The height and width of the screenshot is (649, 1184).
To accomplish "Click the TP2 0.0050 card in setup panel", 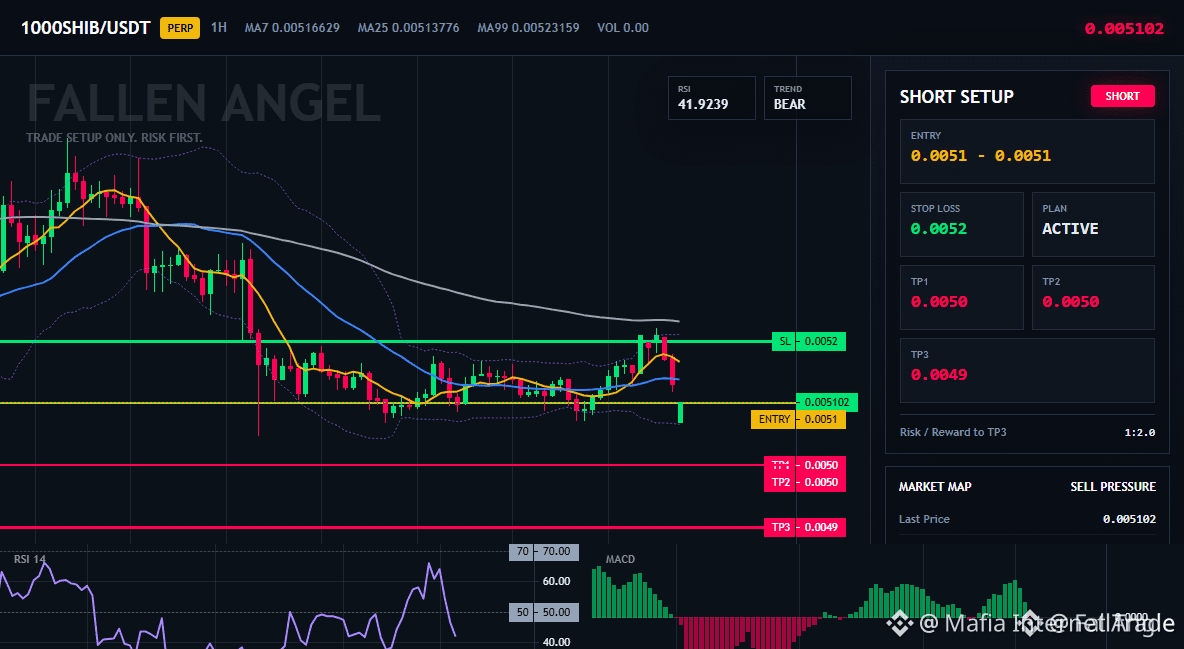I will (1093, 297).
